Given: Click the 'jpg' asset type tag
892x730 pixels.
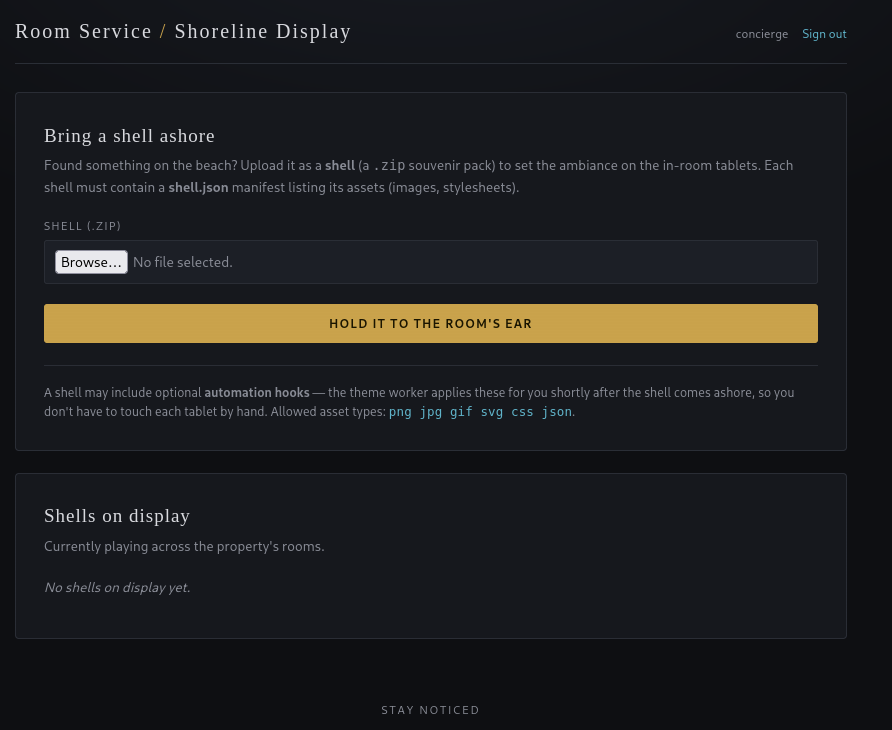Looking at the screenshot, I should tap(431, 412).
